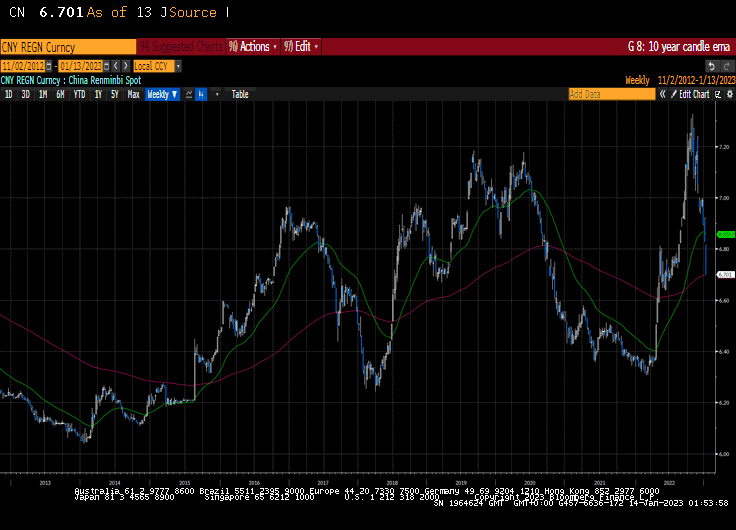This screenshot has height=530, width=736.
Task: Open the Weekly periodicity dropdown
Action: (x=162, y=94)
